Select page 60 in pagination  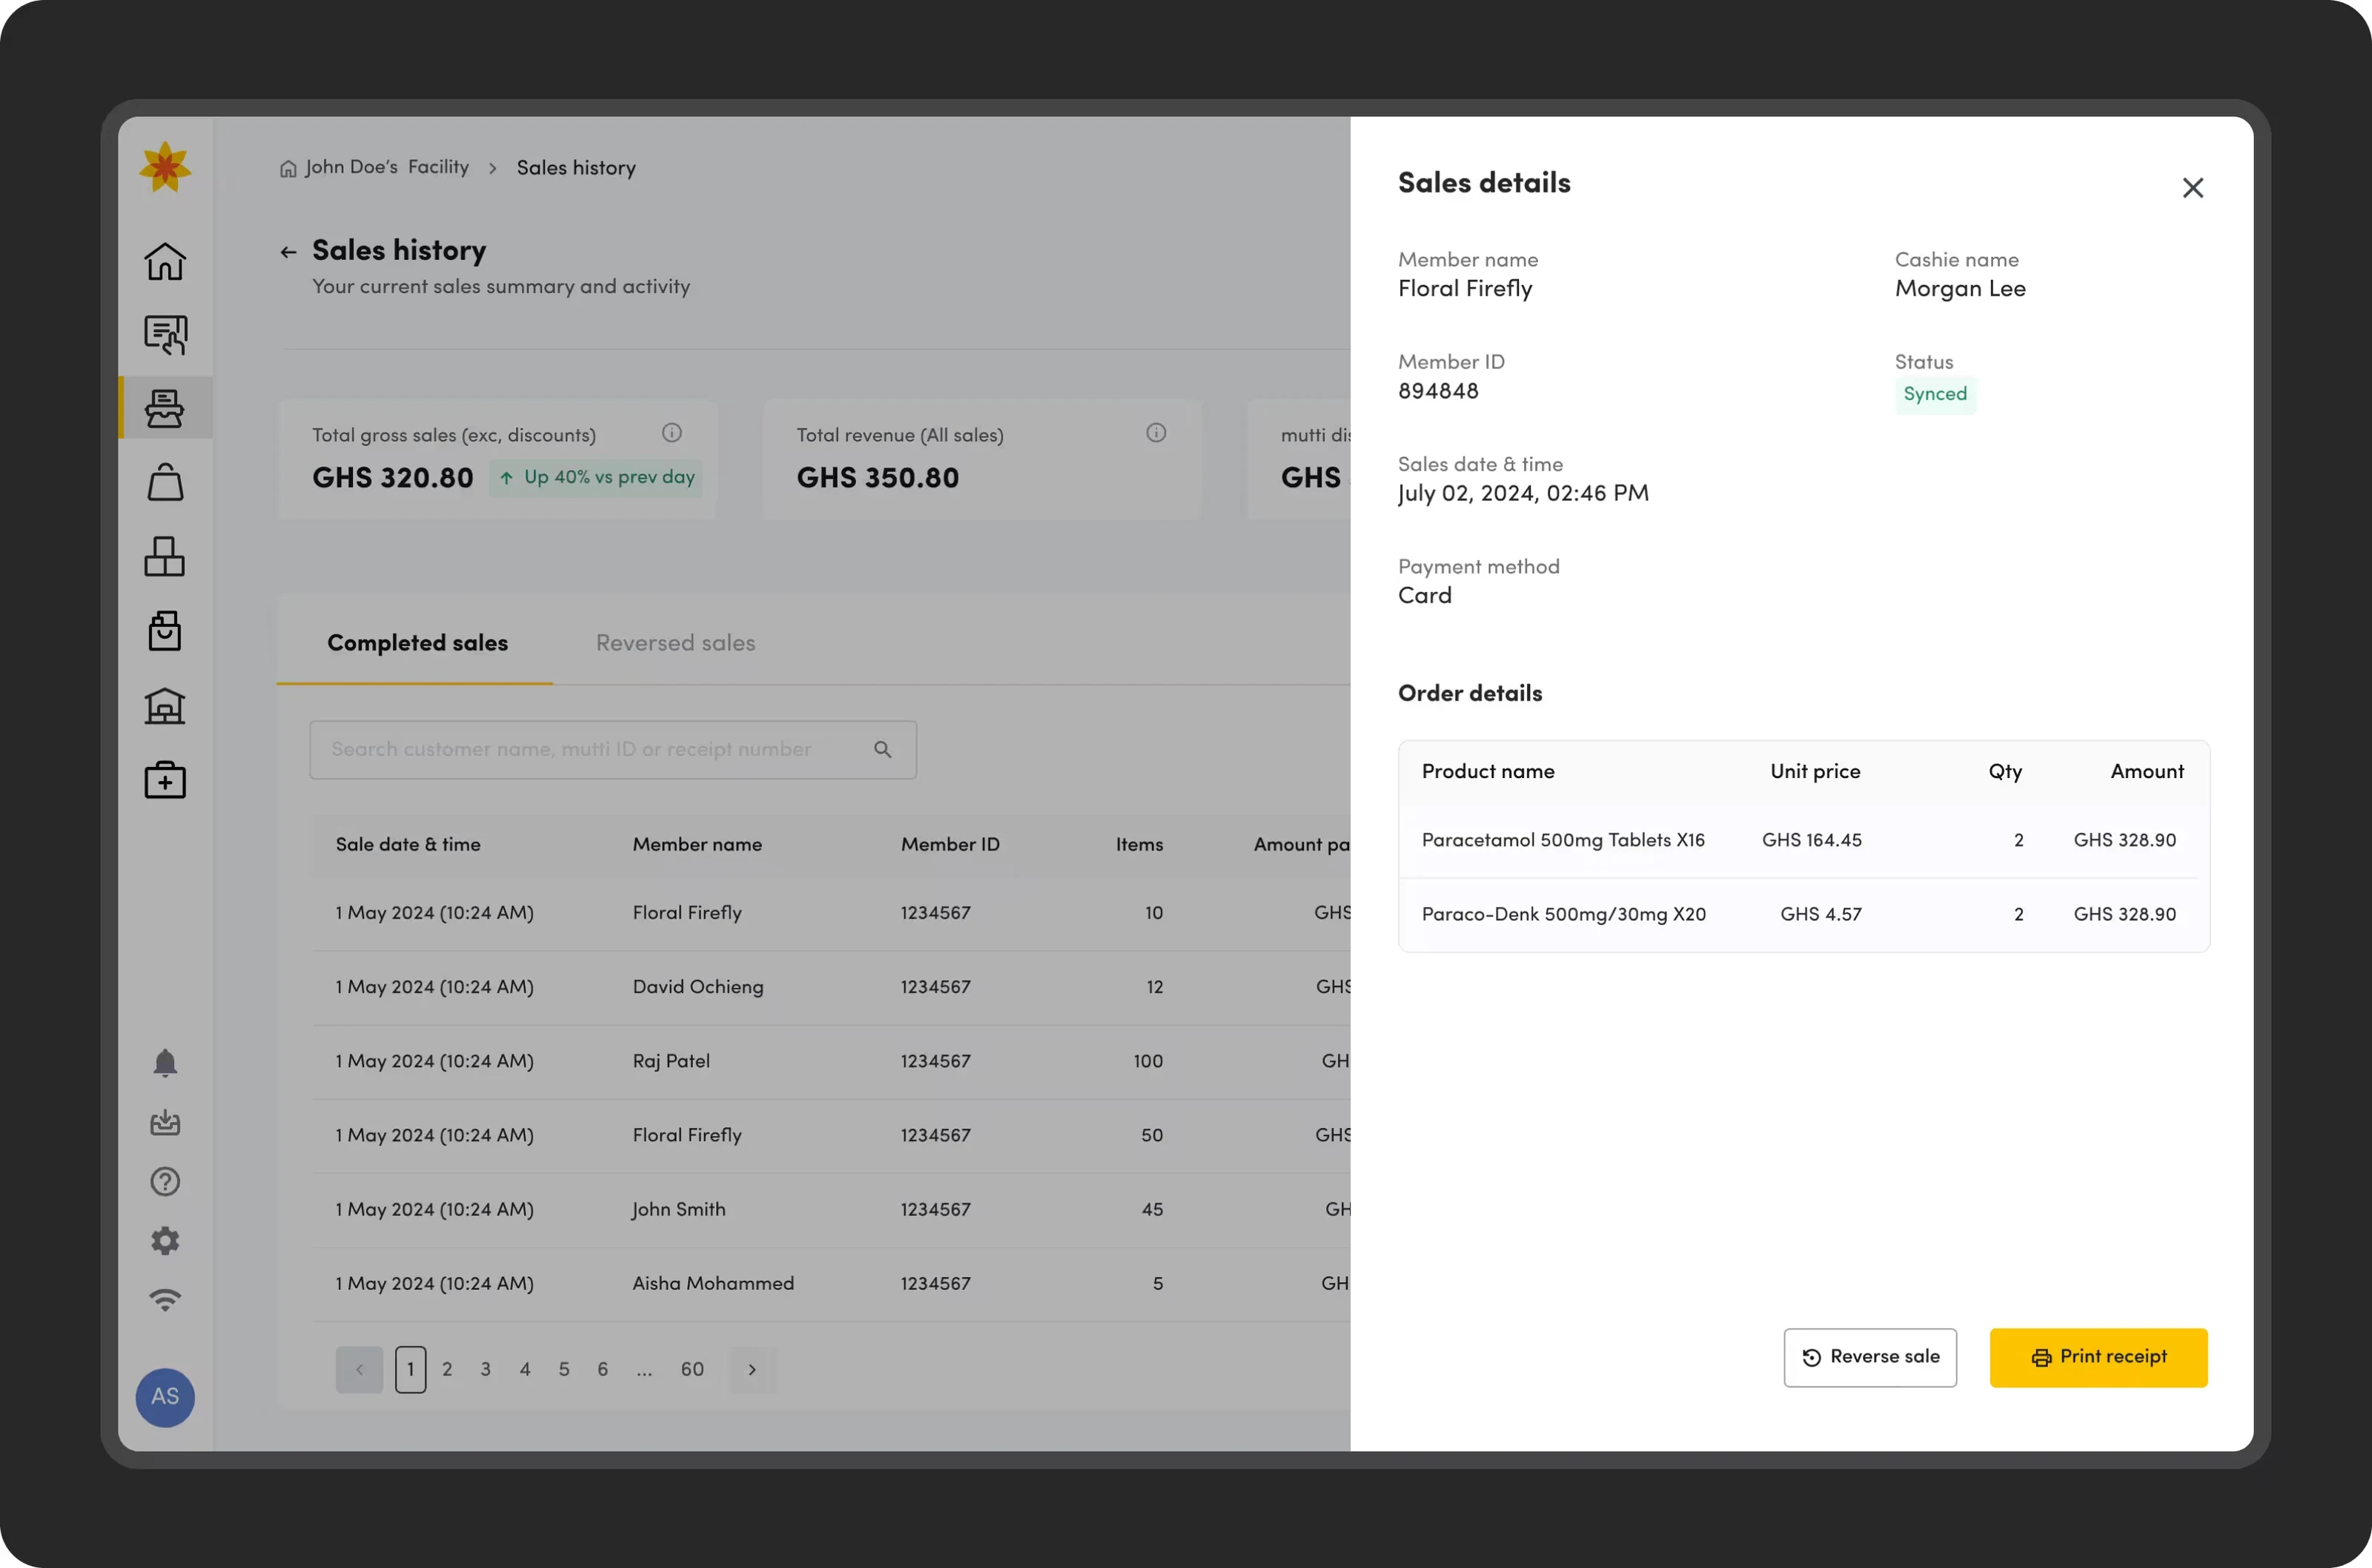692,1370
